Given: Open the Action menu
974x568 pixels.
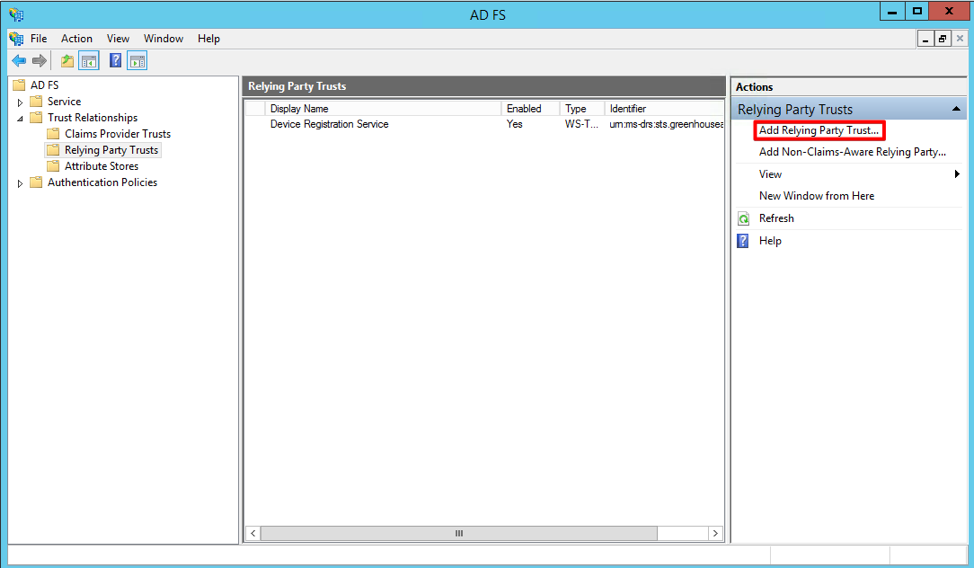Looking at the screenshot, I should pyautogui.click(x=77, y=39).
